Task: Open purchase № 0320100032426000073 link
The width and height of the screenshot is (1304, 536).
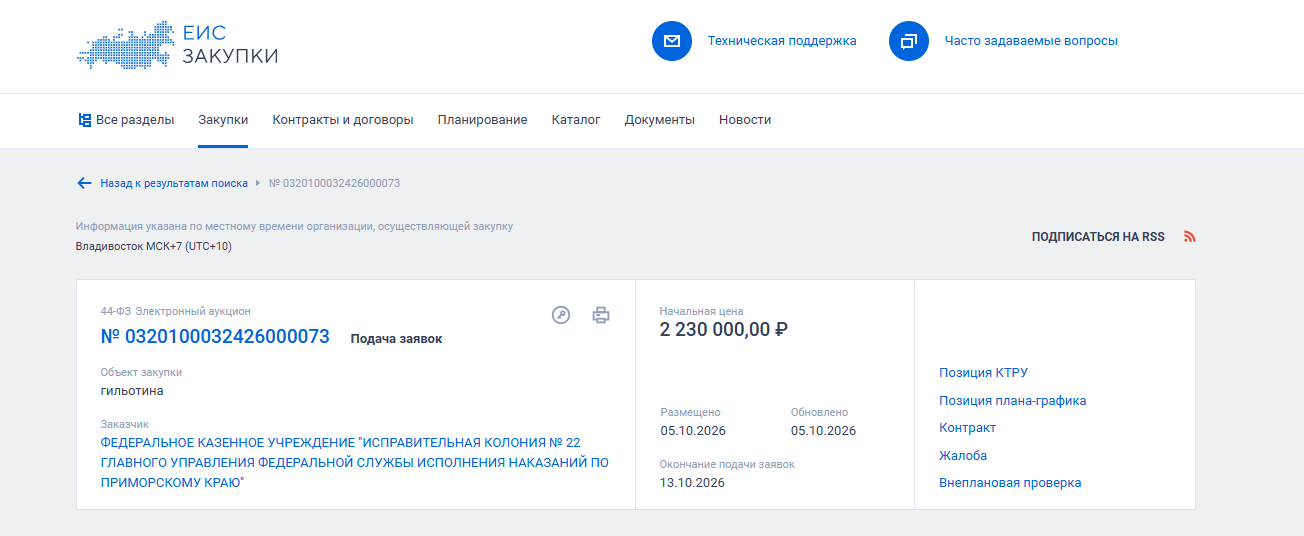Action: pyautogui.click(x=215, y=337)
